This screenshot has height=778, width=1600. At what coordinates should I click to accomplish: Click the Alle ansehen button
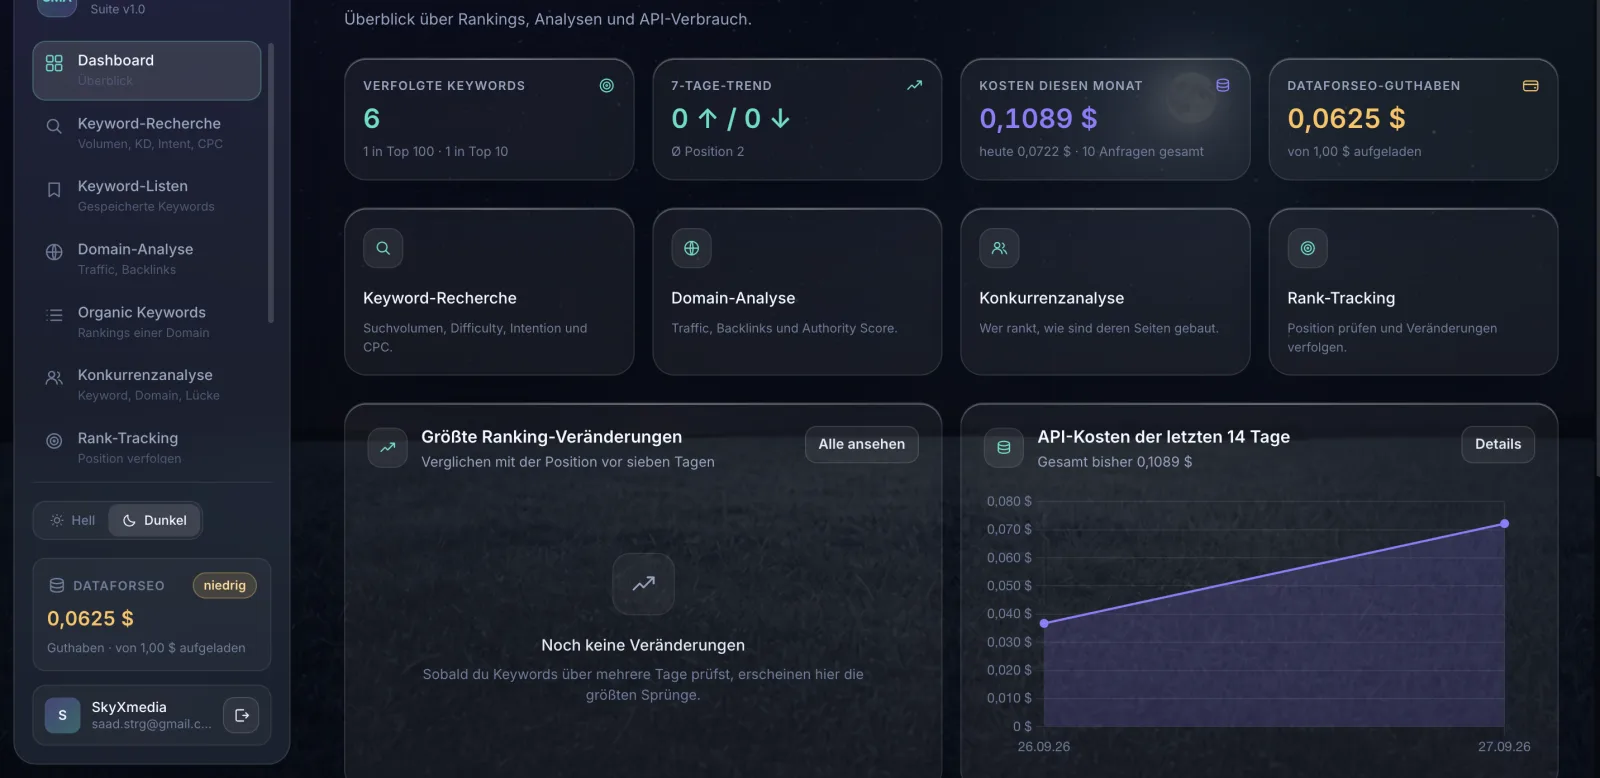[862, 444]
